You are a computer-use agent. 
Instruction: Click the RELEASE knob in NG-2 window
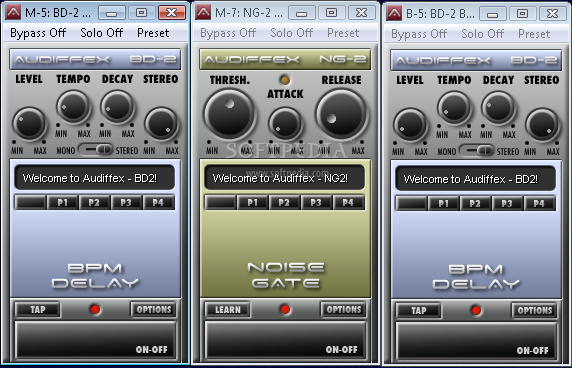coord(341,114)
